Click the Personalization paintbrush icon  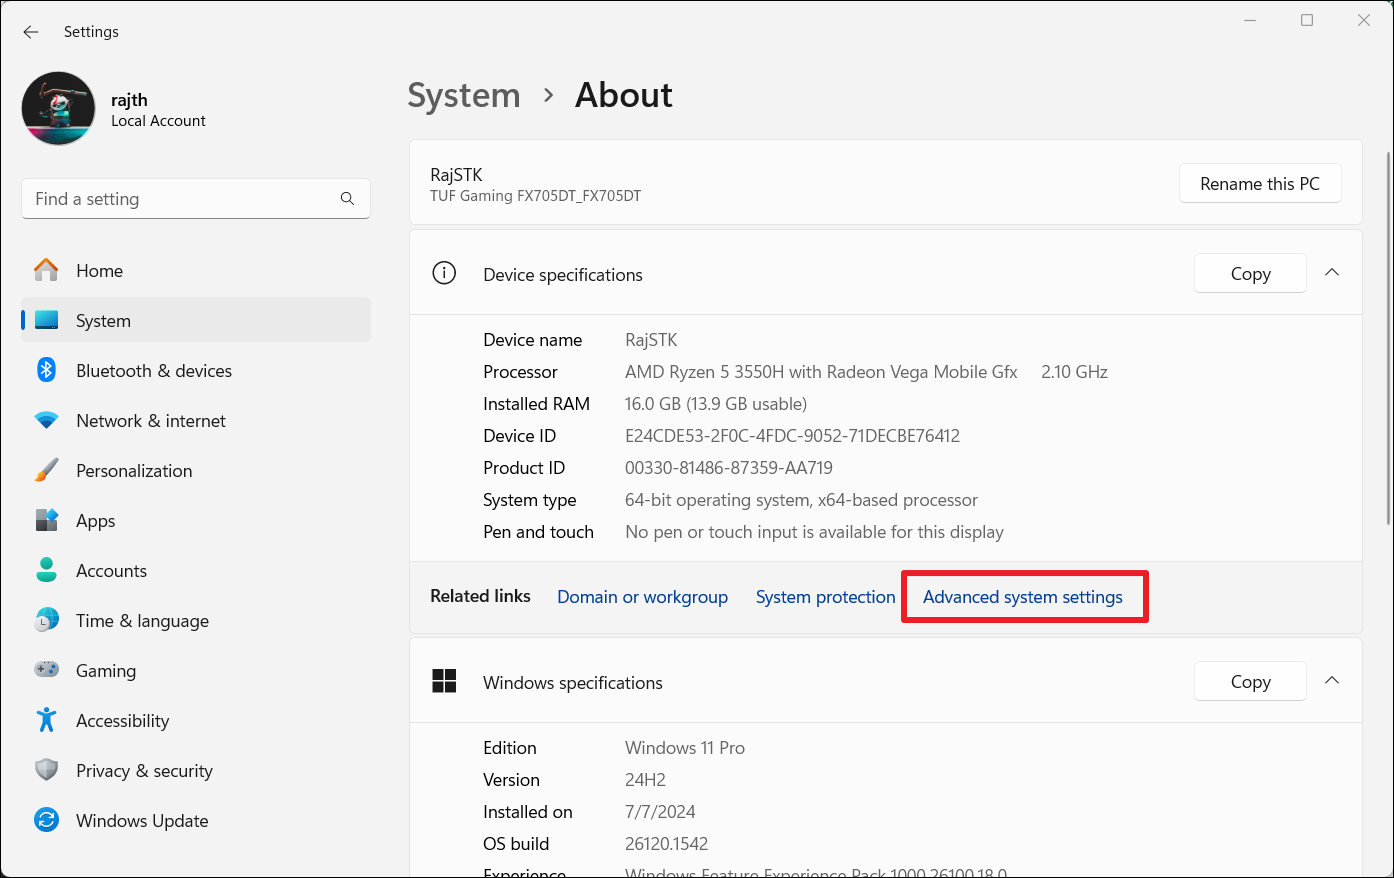46,470
